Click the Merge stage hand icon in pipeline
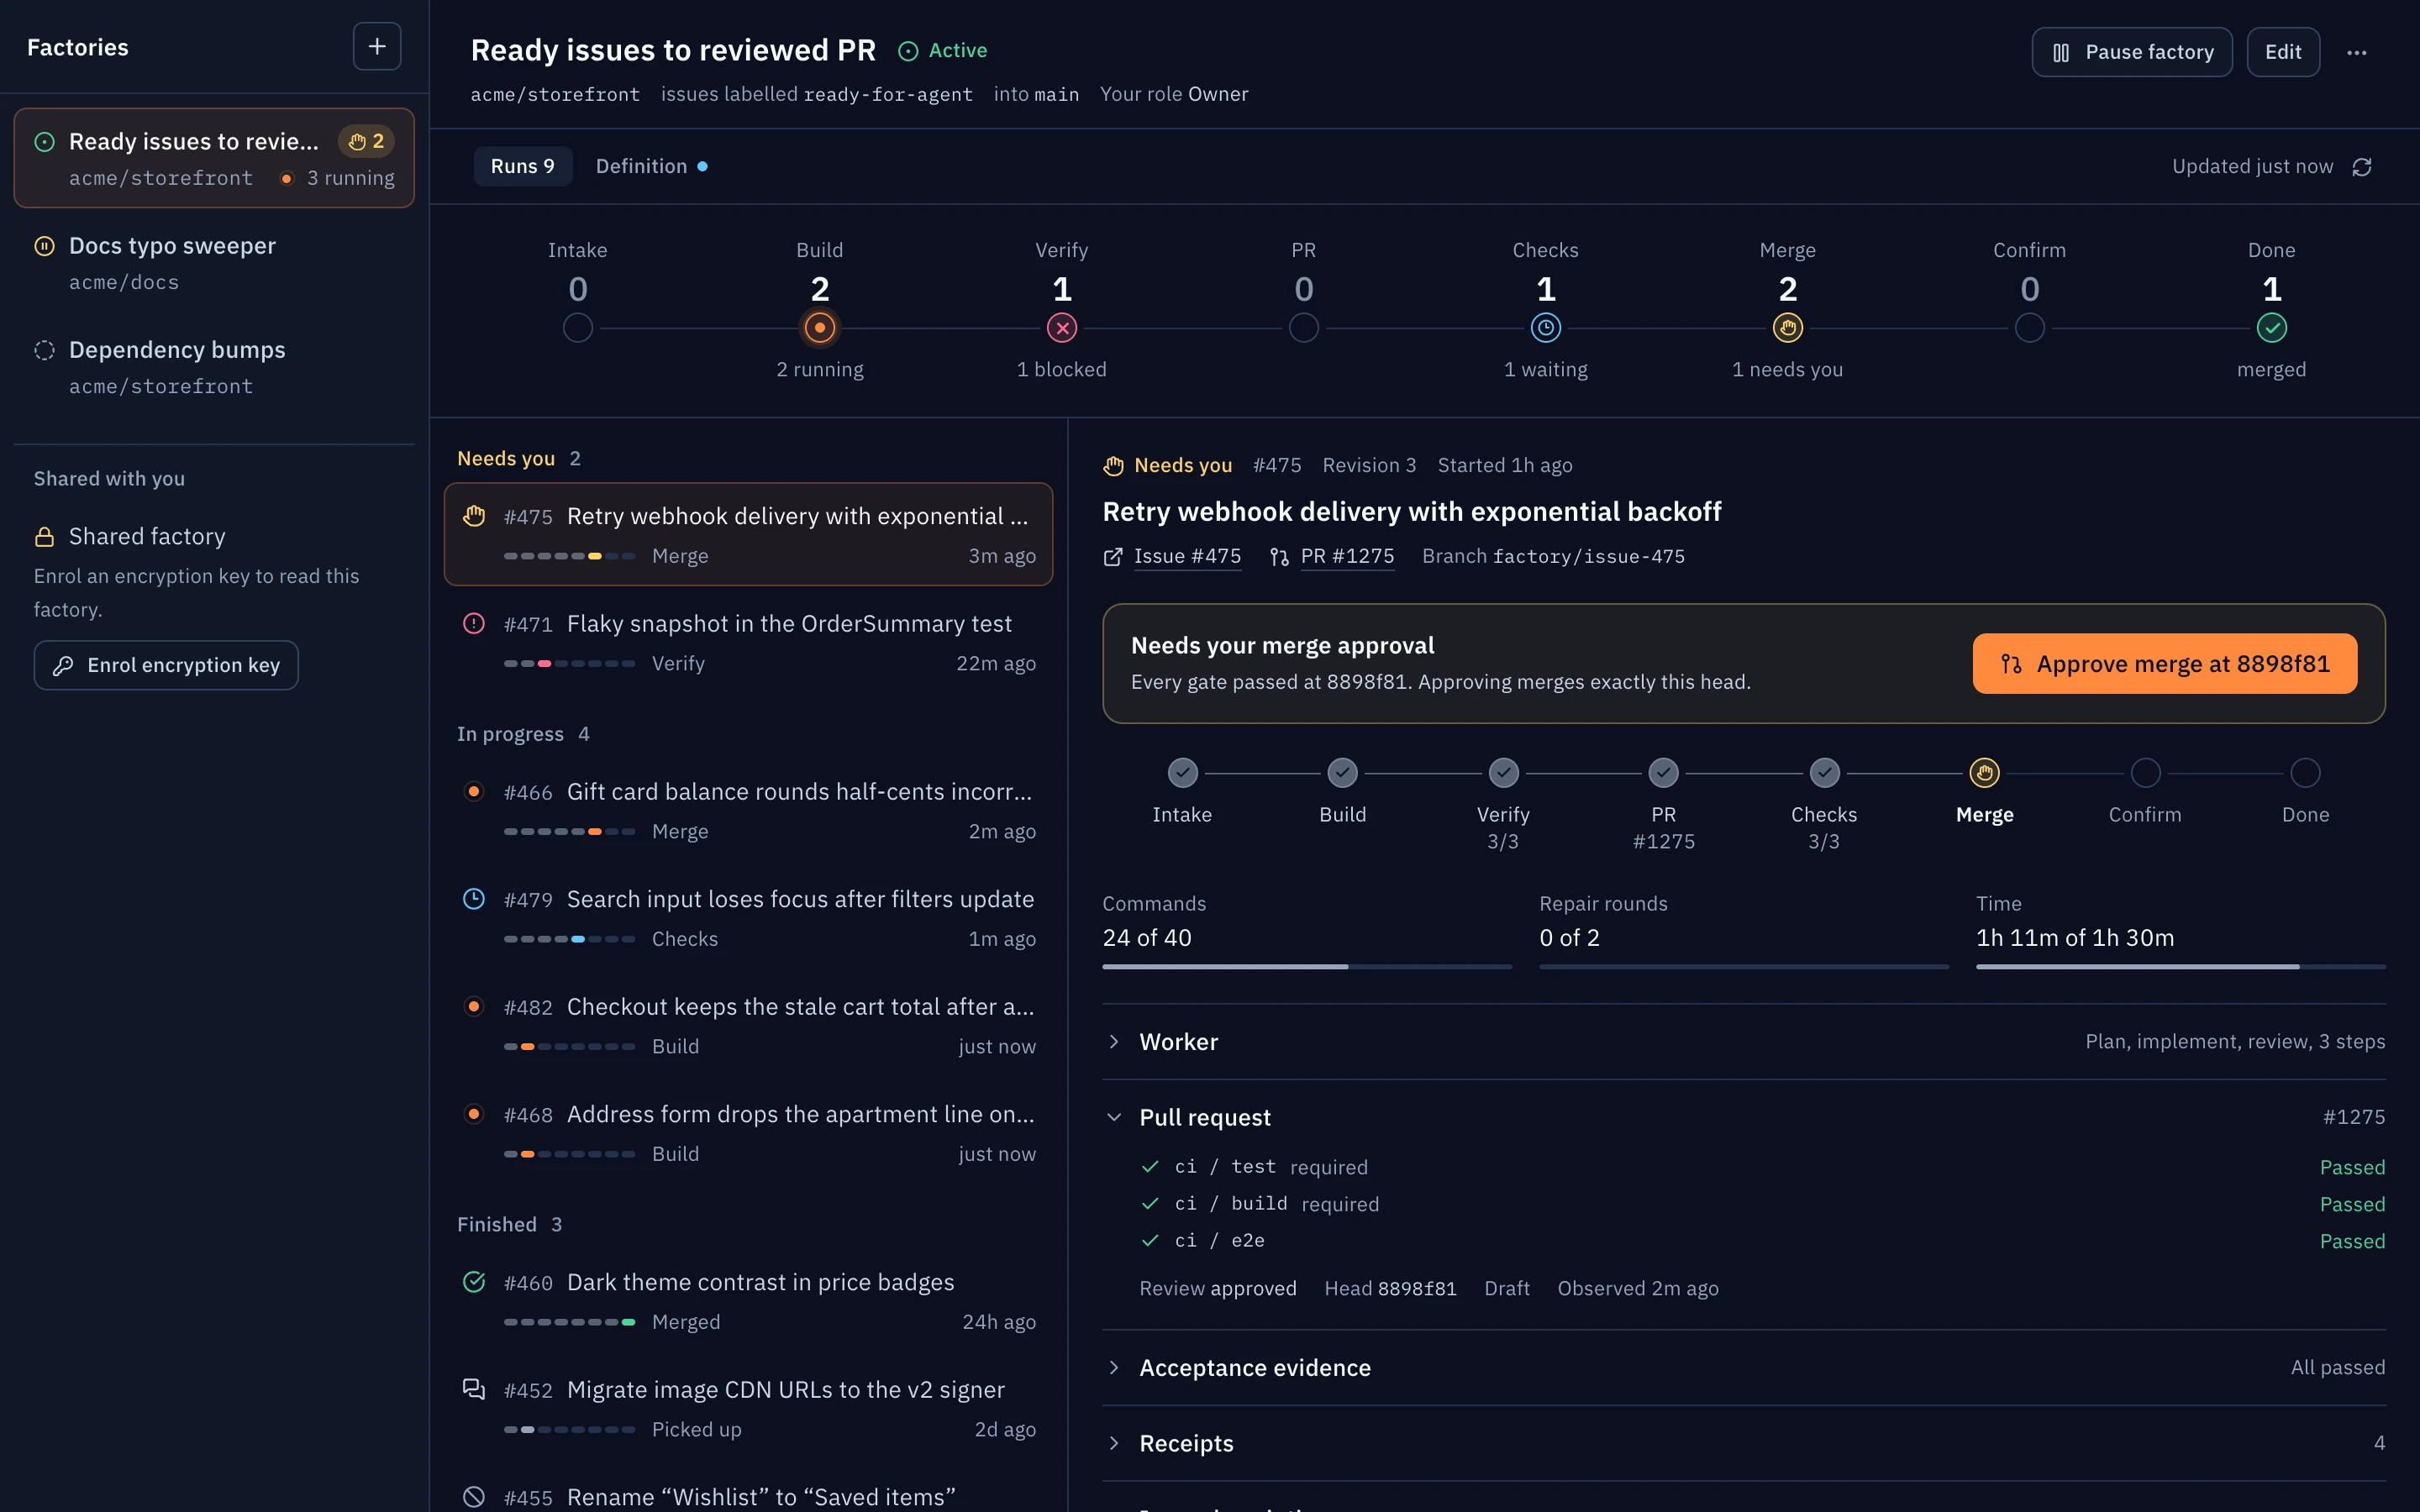 1787,328
